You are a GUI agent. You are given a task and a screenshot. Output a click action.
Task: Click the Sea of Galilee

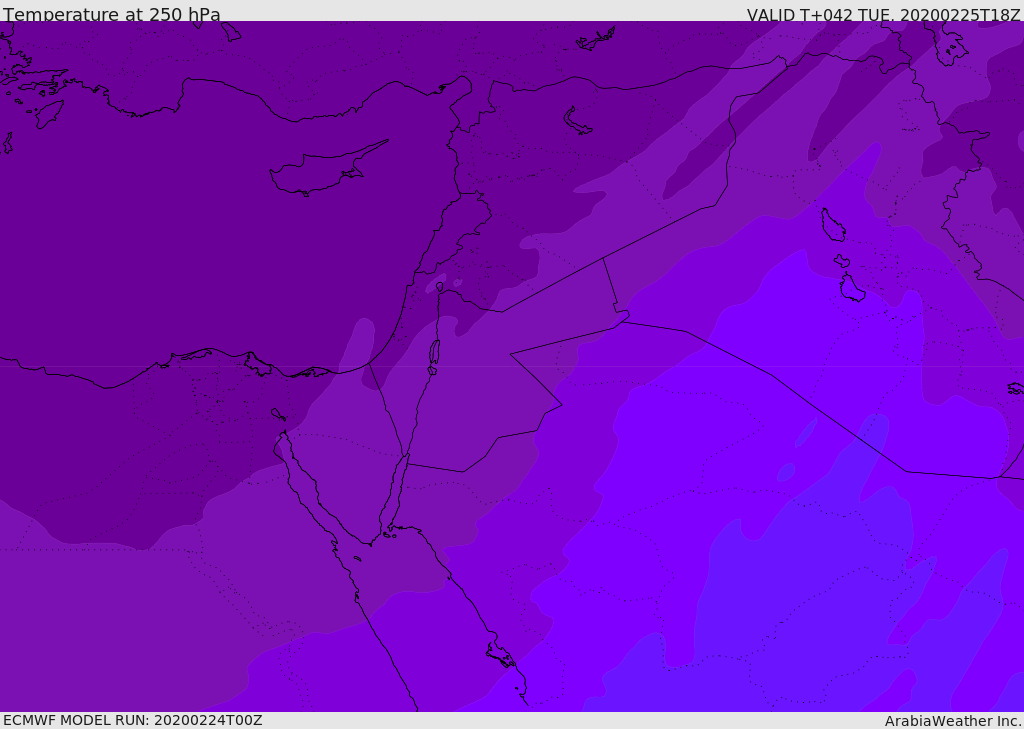tap(440, 287)
